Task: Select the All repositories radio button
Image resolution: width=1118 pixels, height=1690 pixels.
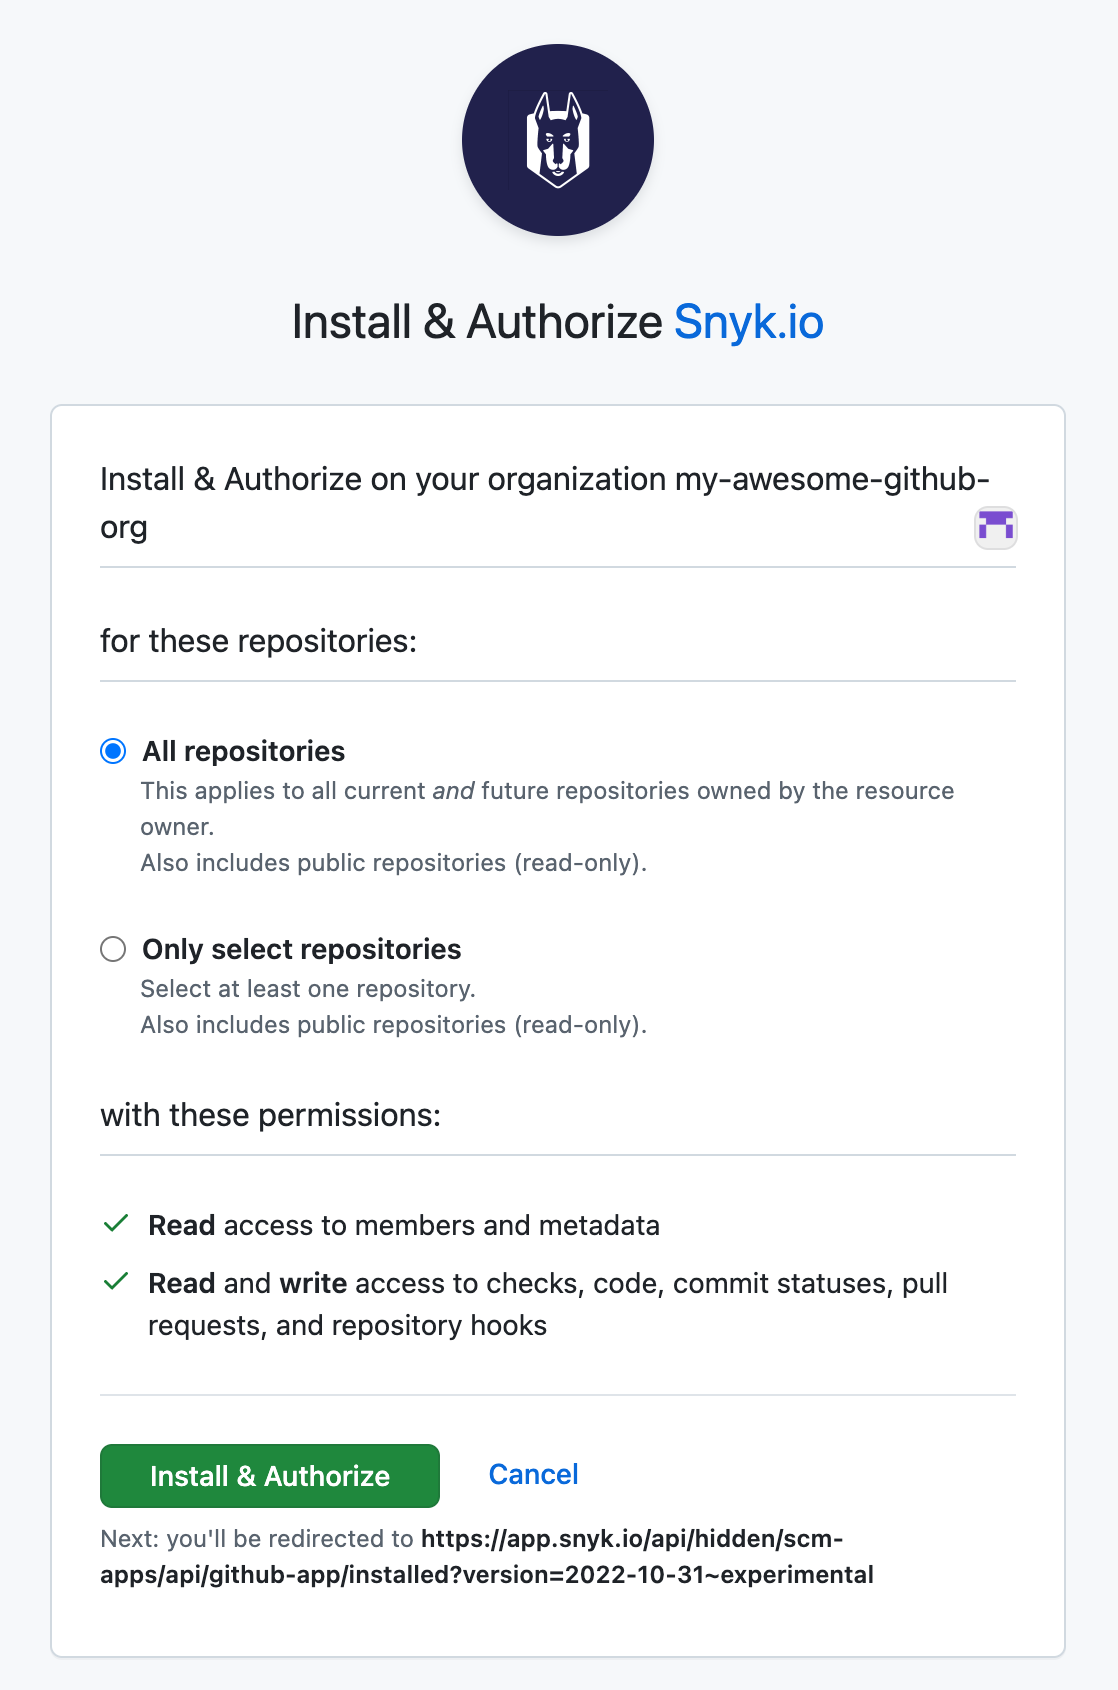Action: coord(113,750)
